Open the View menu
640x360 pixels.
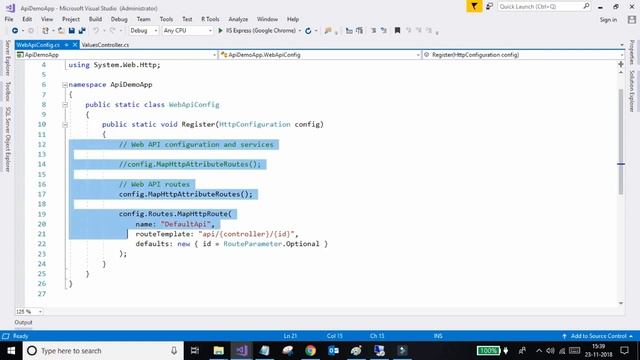click(47, 19)
